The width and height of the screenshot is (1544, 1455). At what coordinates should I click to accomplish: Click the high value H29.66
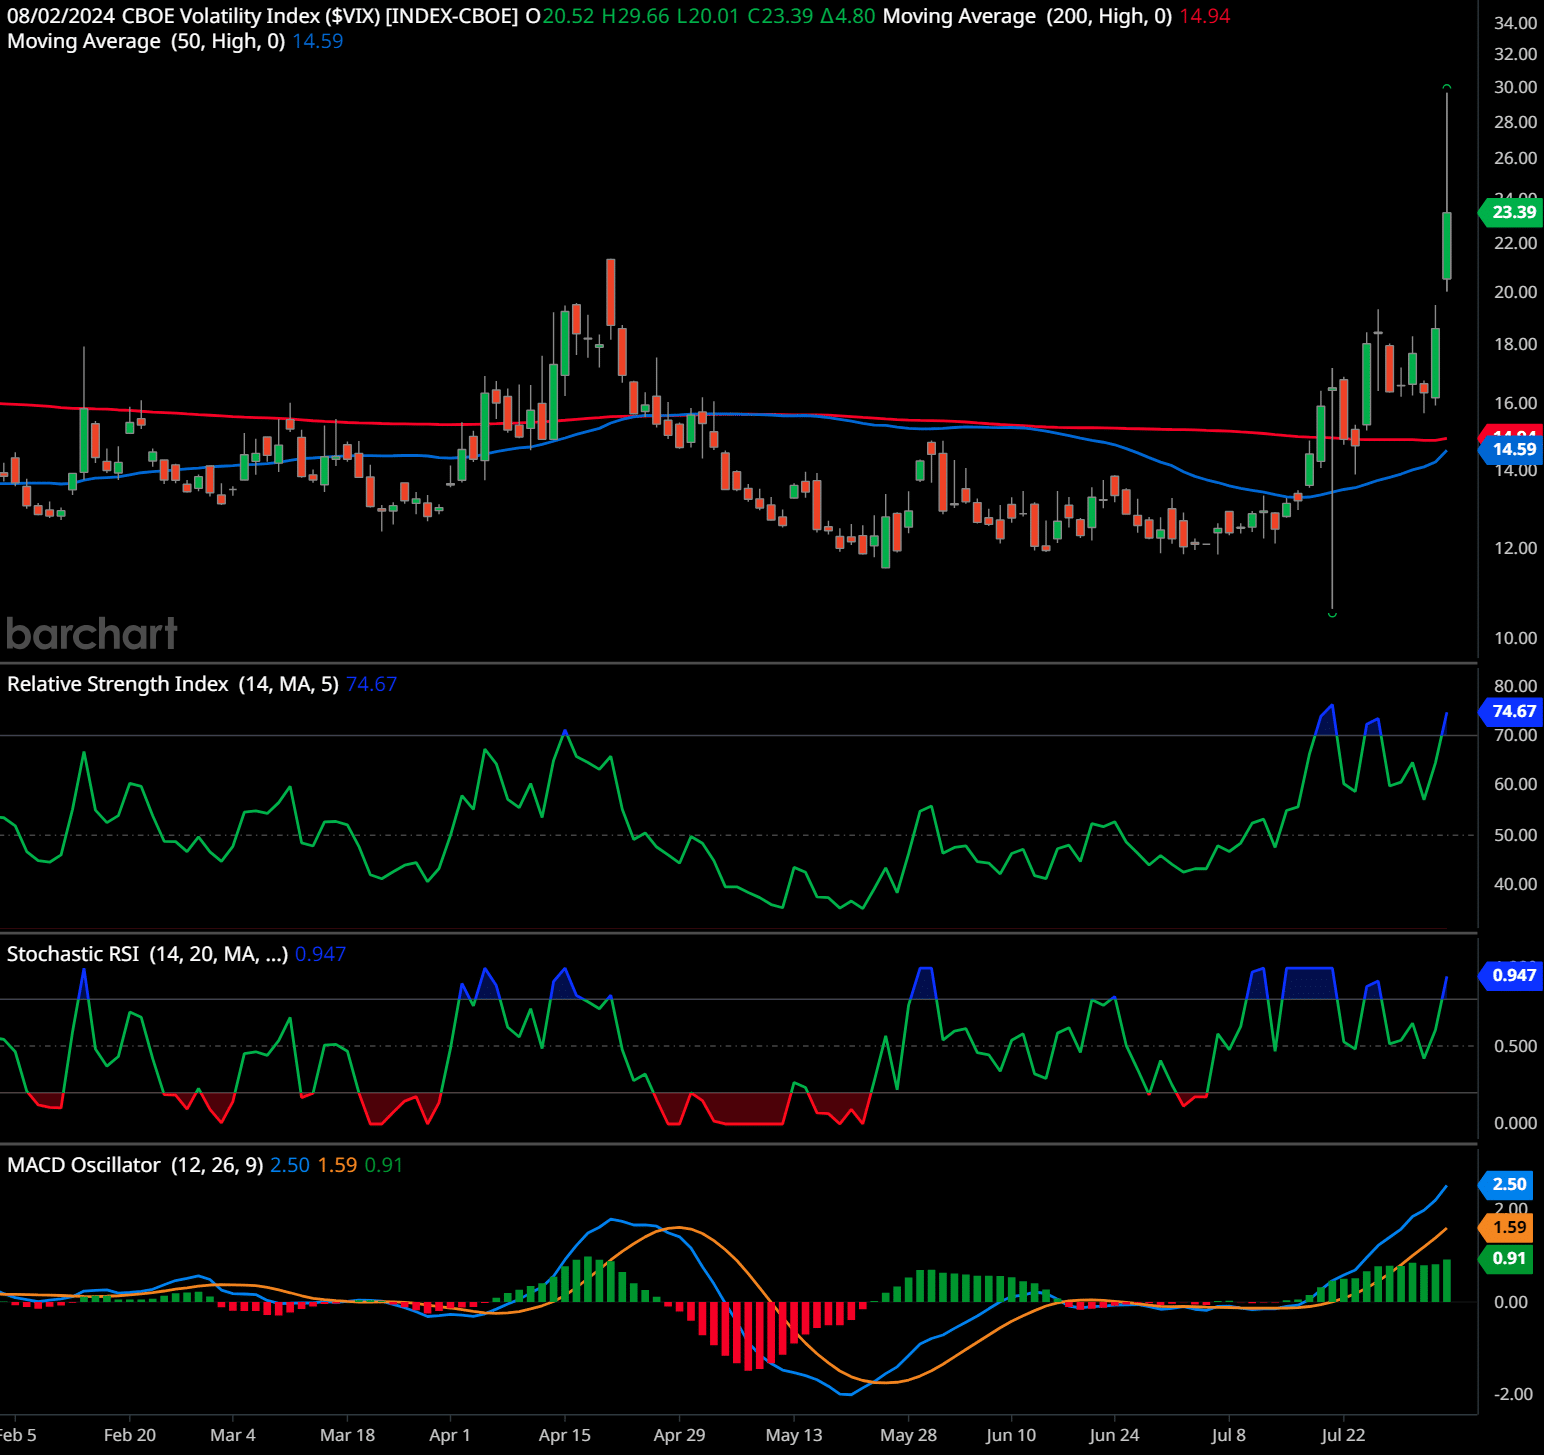click(x=635, y=16)
